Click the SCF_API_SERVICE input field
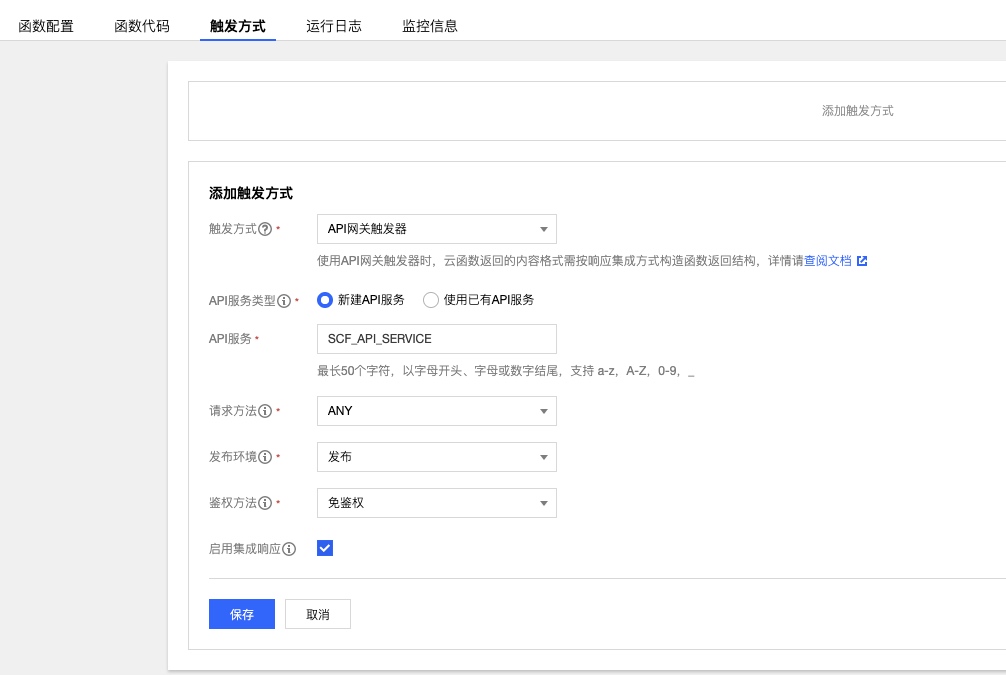Viewport: 1006px width, 675px height. [436, 339]
